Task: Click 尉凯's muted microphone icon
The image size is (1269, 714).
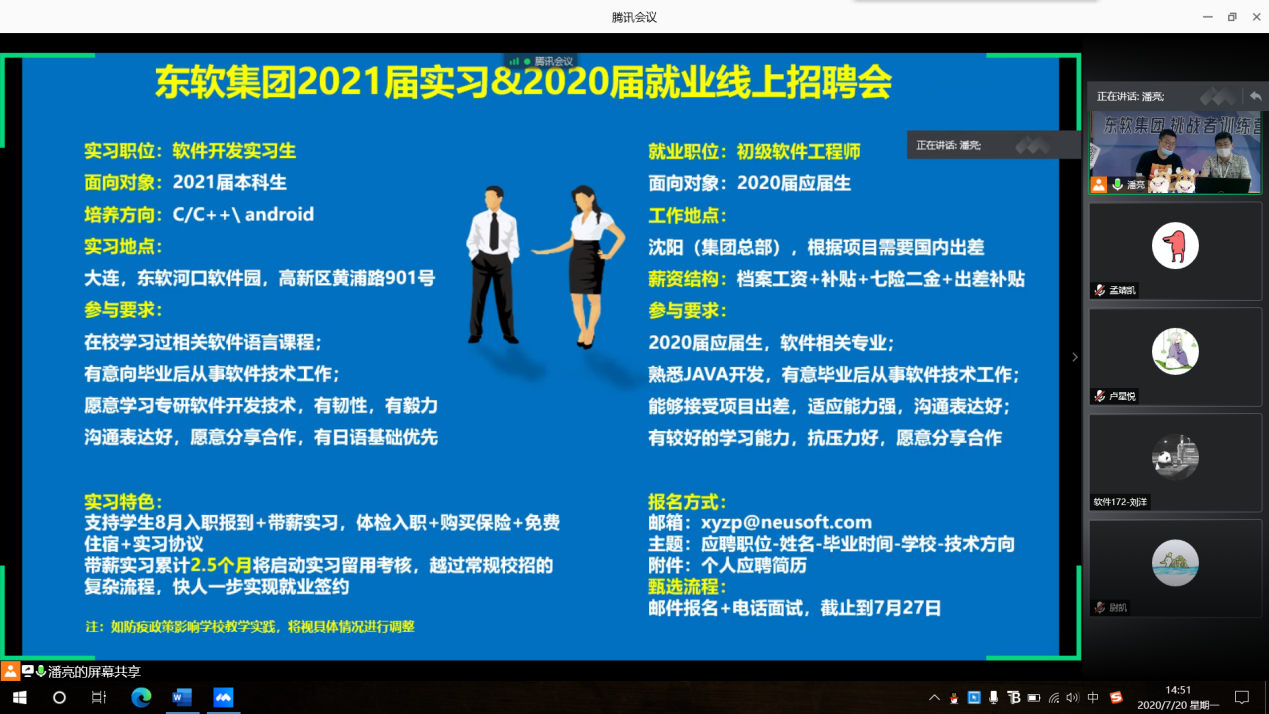Action: coord(1100,607)
